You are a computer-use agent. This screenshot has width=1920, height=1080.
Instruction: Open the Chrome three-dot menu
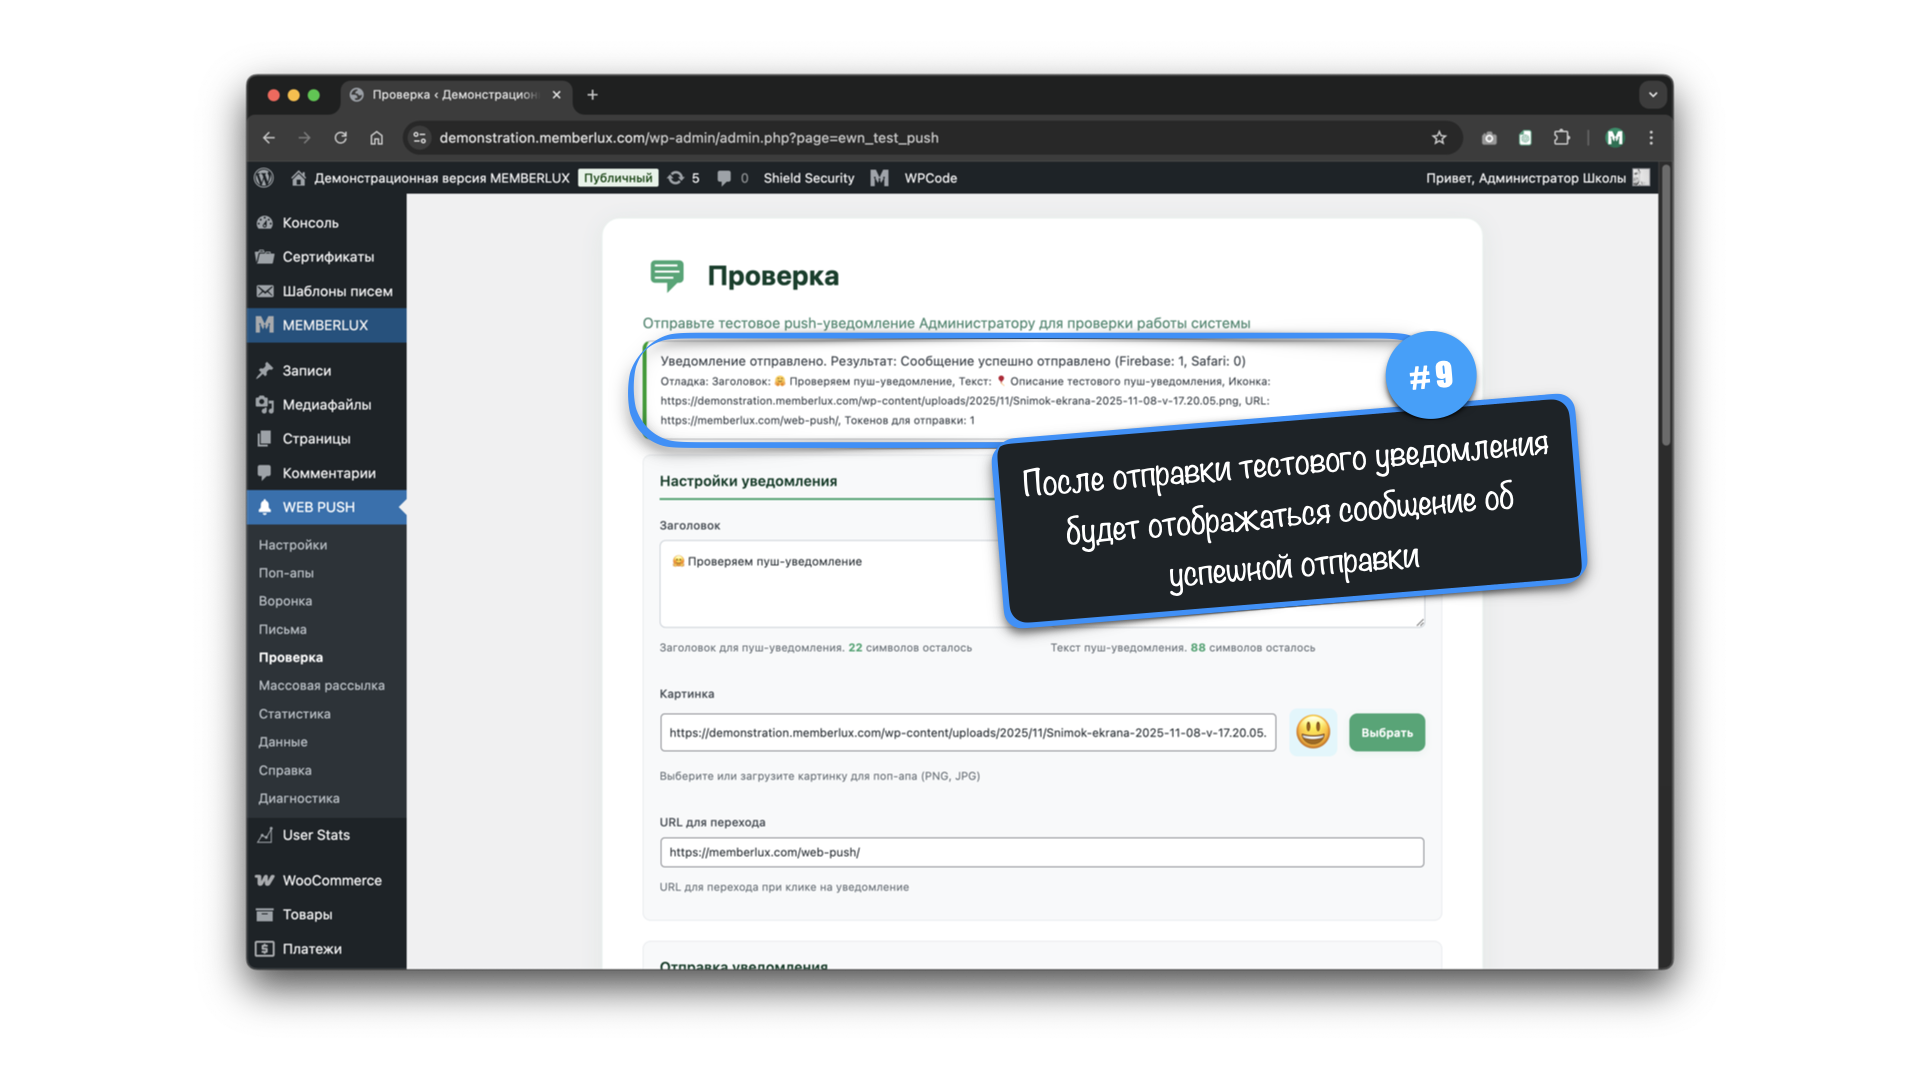tap(1651, 138)
